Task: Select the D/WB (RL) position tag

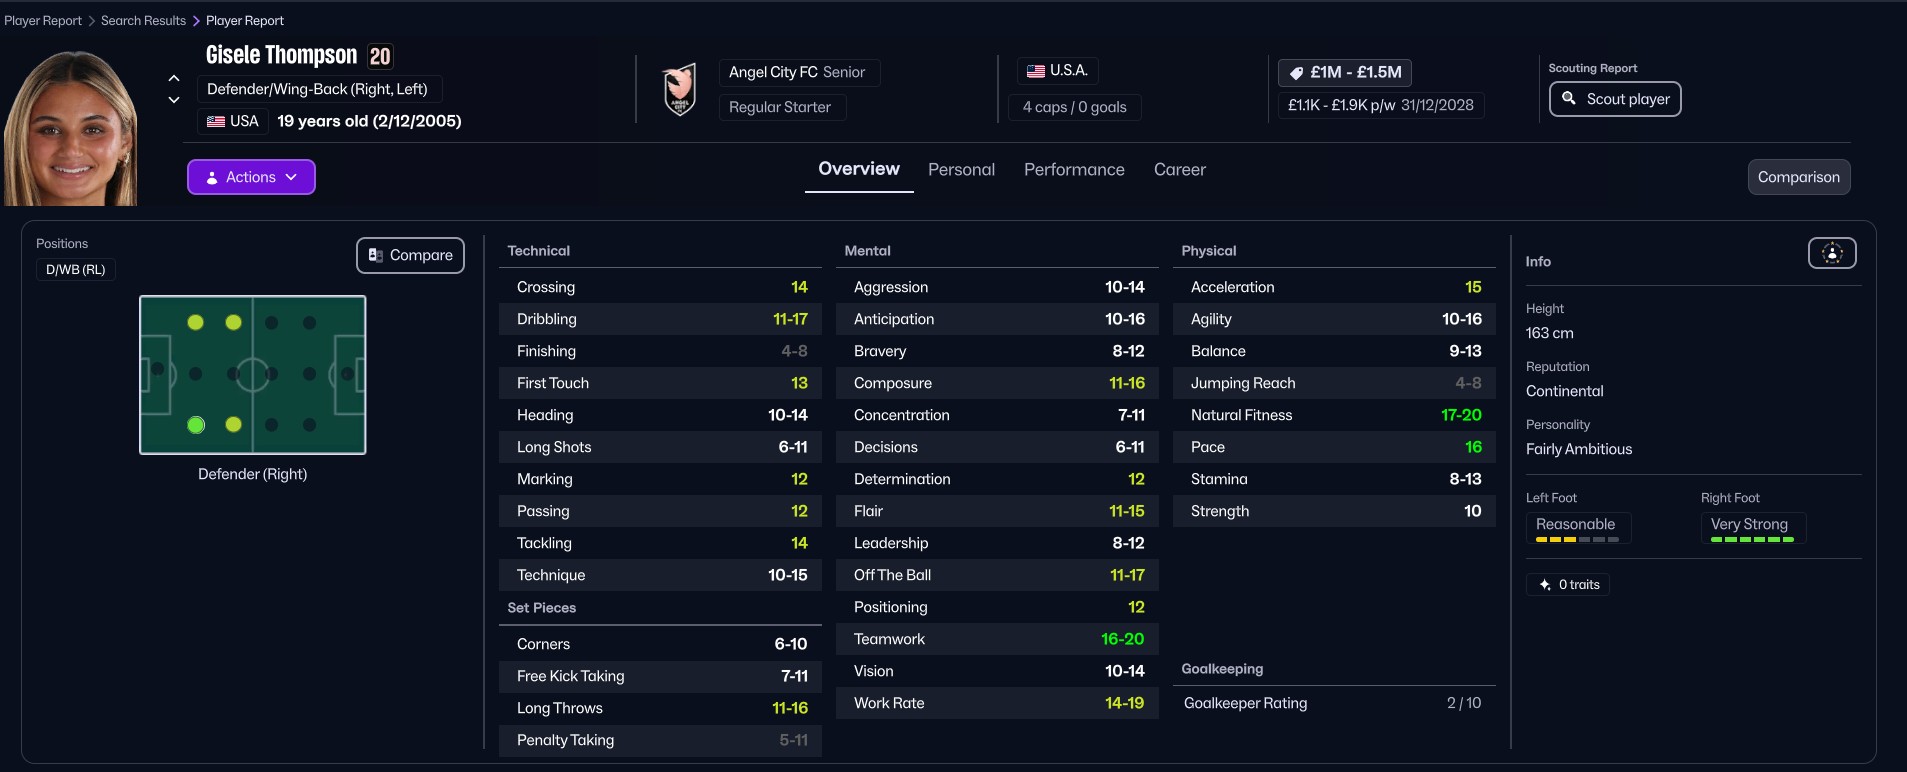Action: click(76, 270)
